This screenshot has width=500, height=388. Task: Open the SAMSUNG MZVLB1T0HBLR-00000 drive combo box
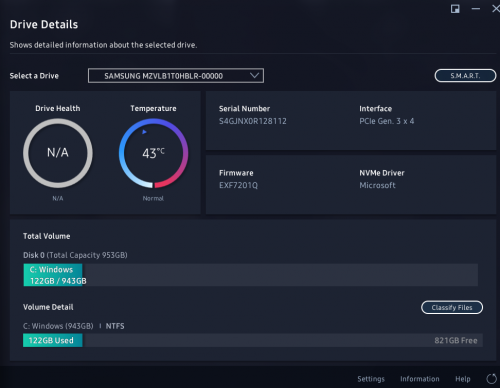[176, 76]
